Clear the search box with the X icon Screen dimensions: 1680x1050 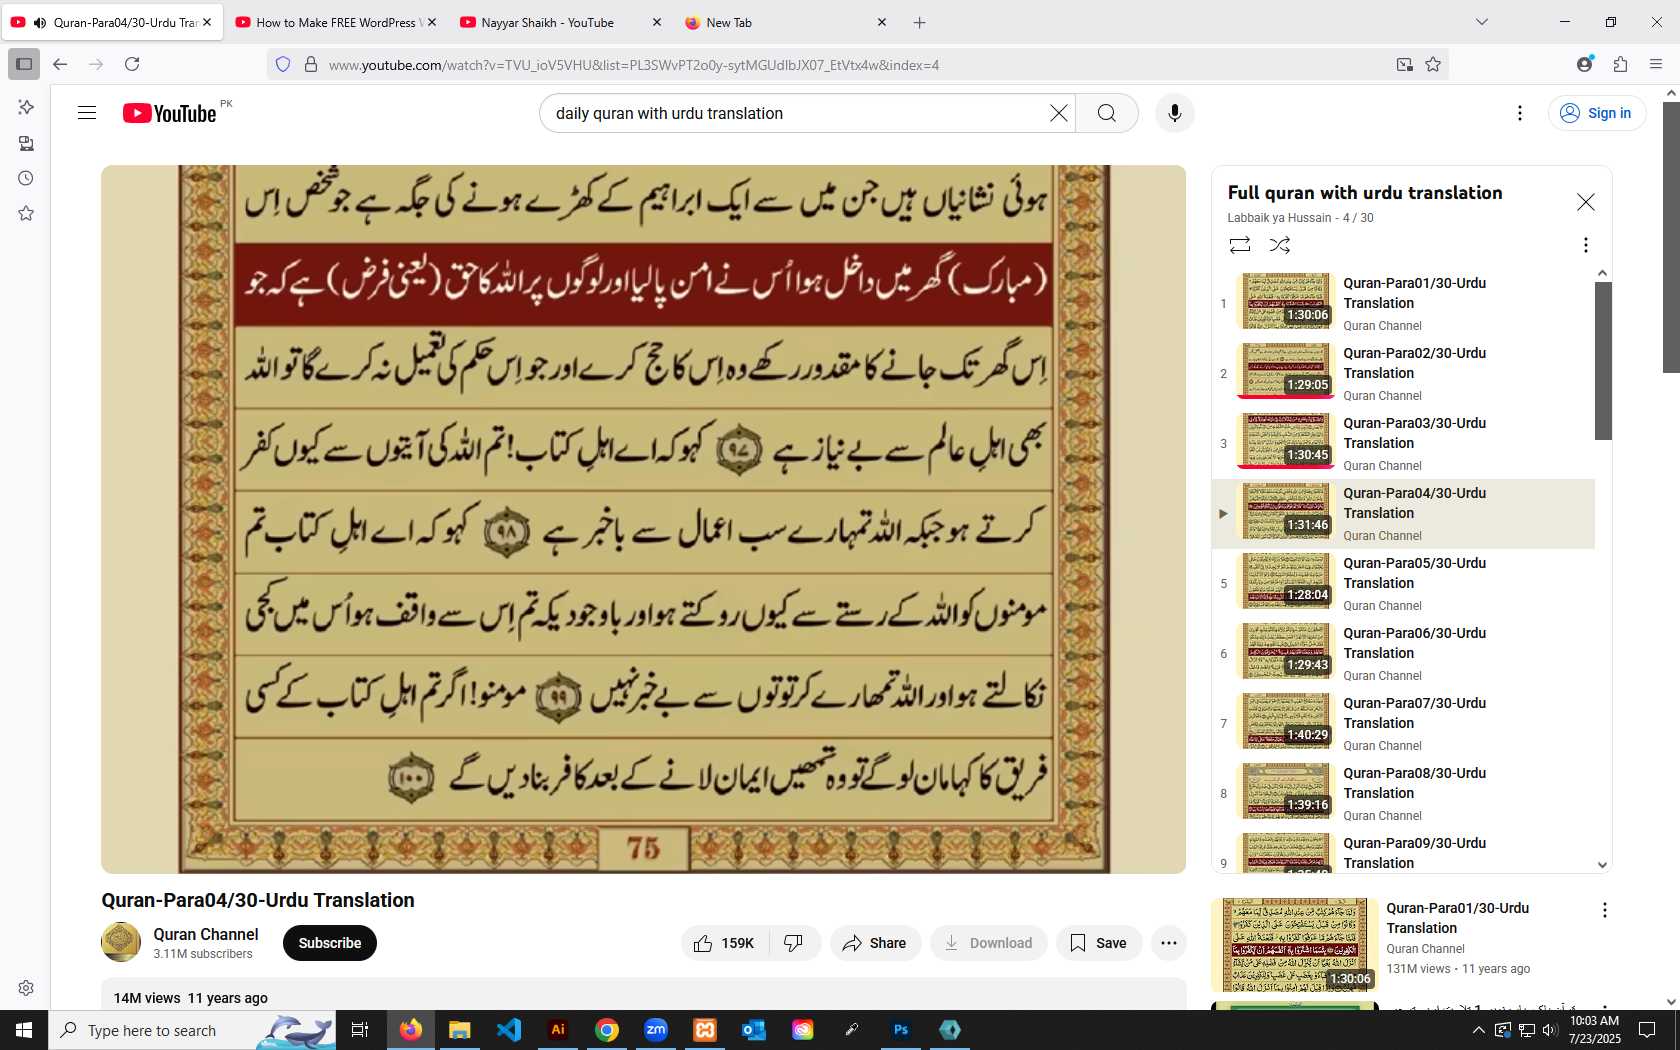(x=1059, y=113)
